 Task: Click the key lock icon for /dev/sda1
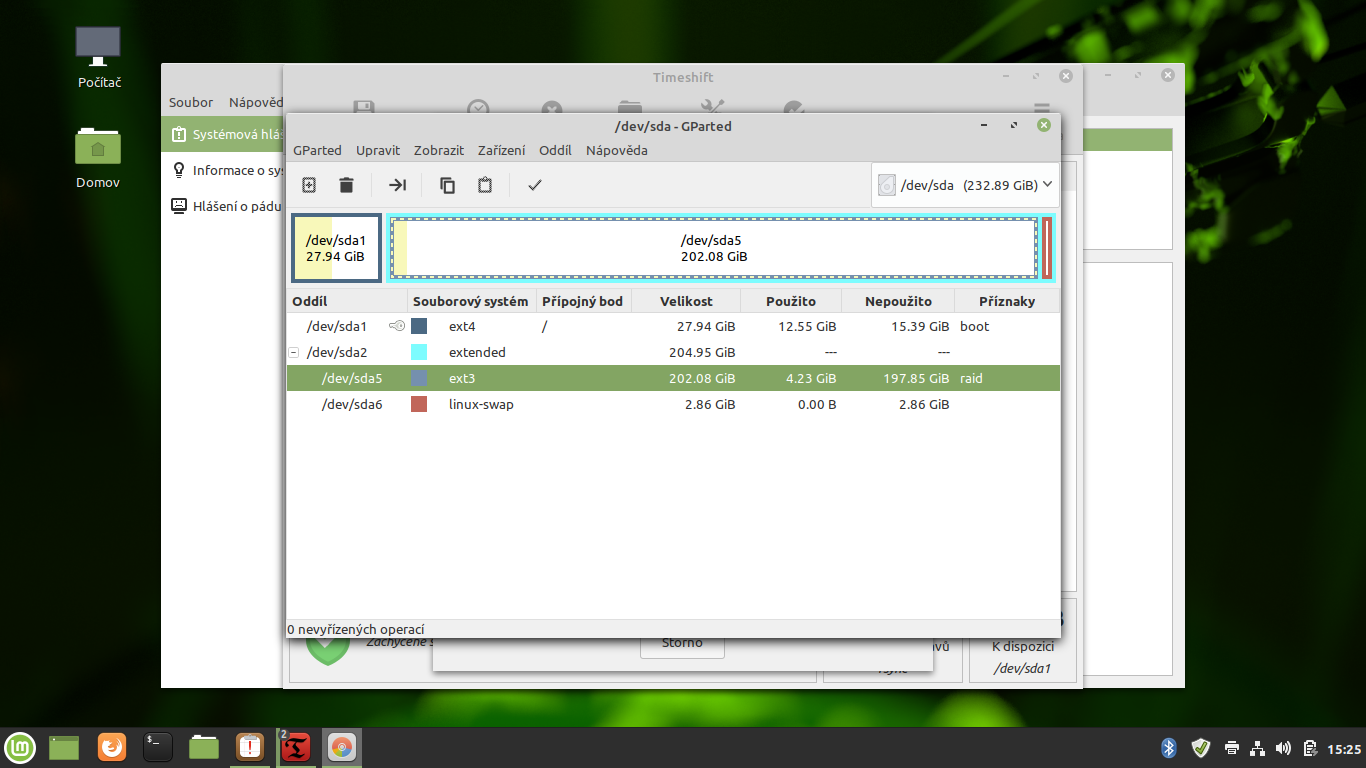coord(397,326)
